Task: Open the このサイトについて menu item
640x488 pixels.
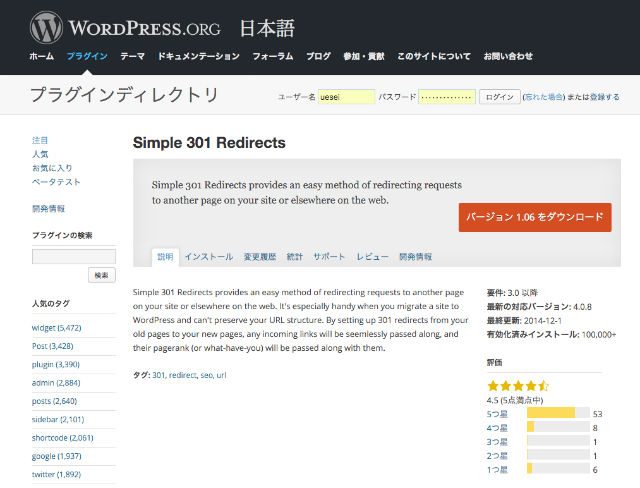Action: 434,56
